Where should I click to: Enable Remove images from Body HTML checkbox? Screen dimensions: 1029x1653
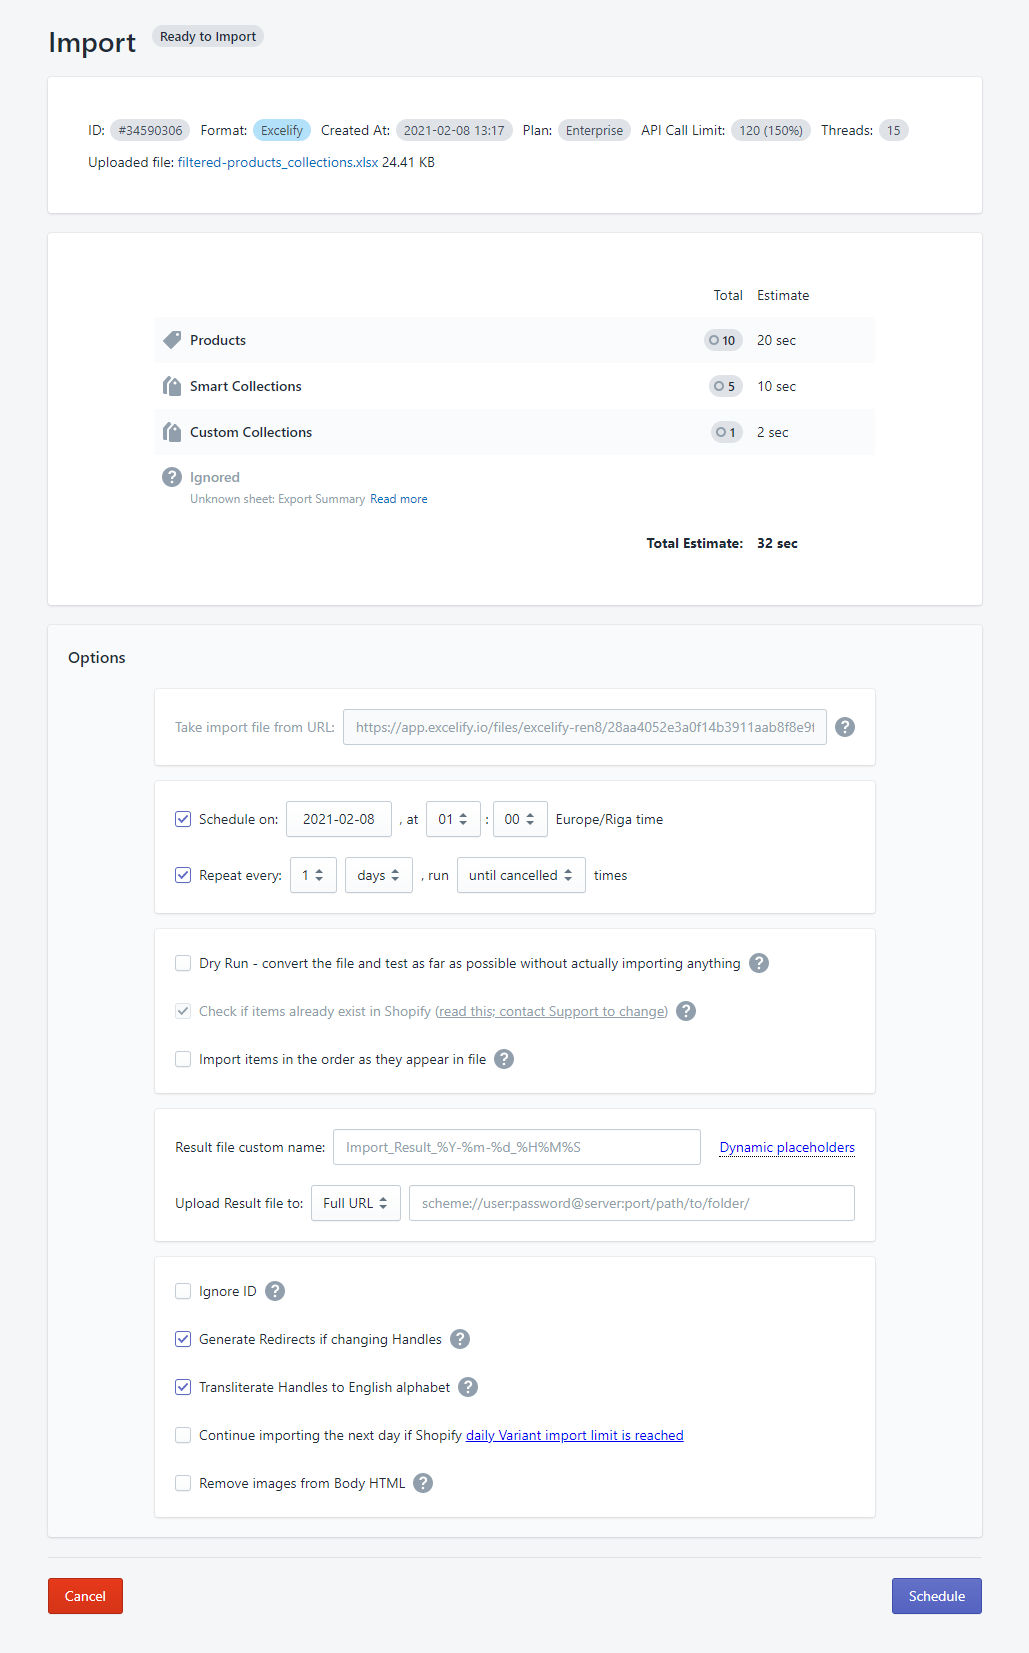pyautogui.click(x=183, y=1483)
